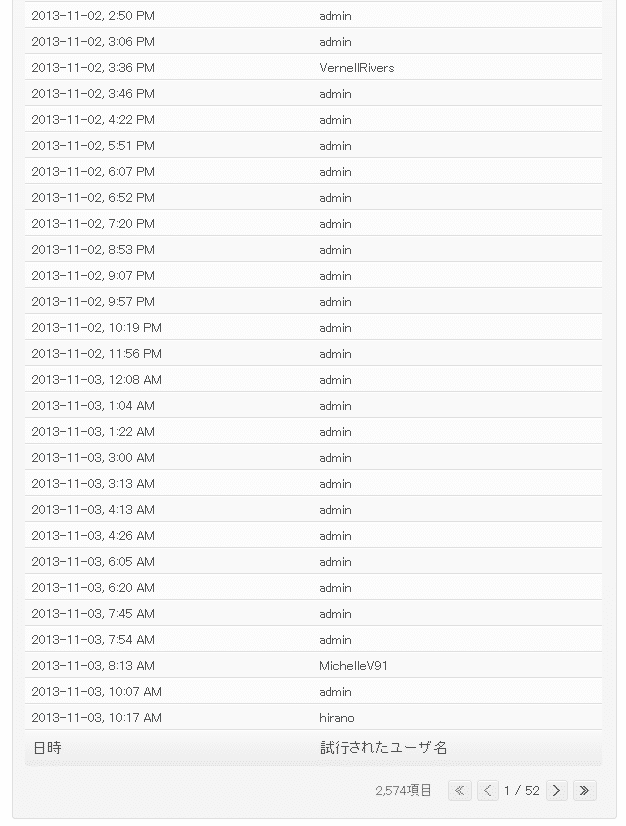Screen dimensions: 626x826
Task: Click the 試行されたユーザ名 column footer
Action: coord(384,748)
